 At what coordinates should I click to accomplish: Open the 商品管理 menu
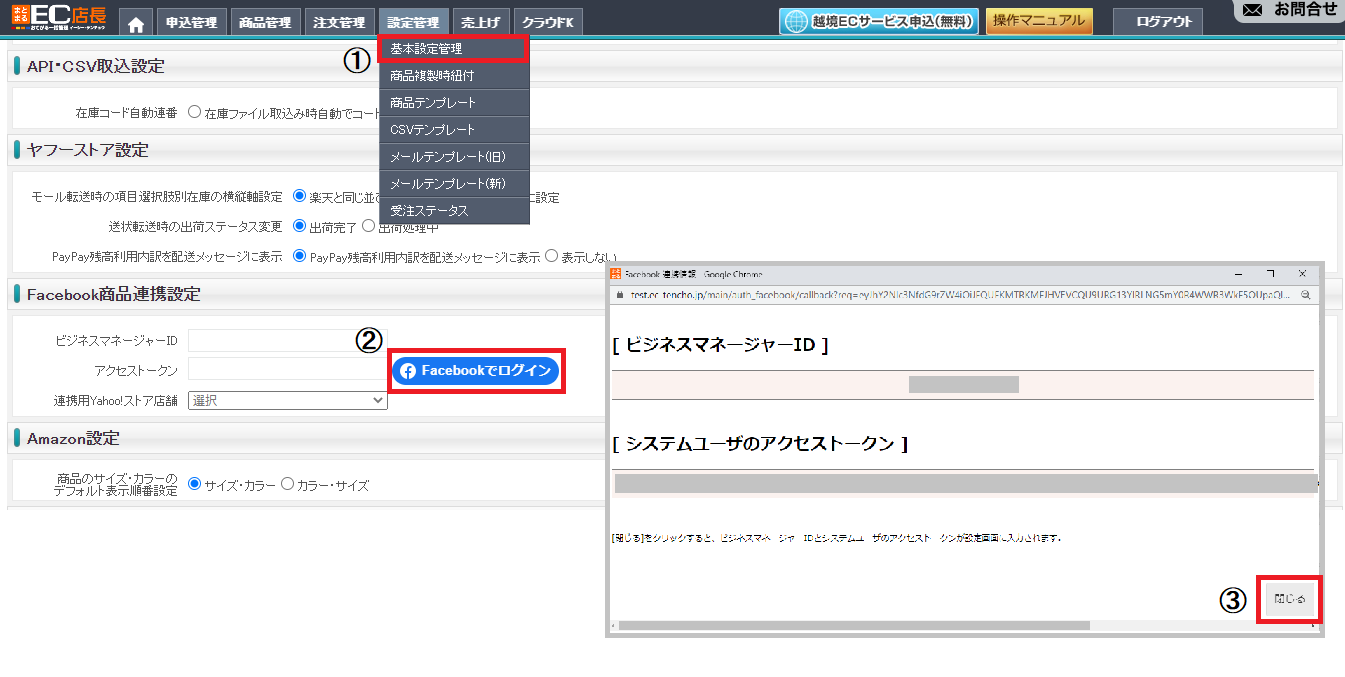(265, 22)
